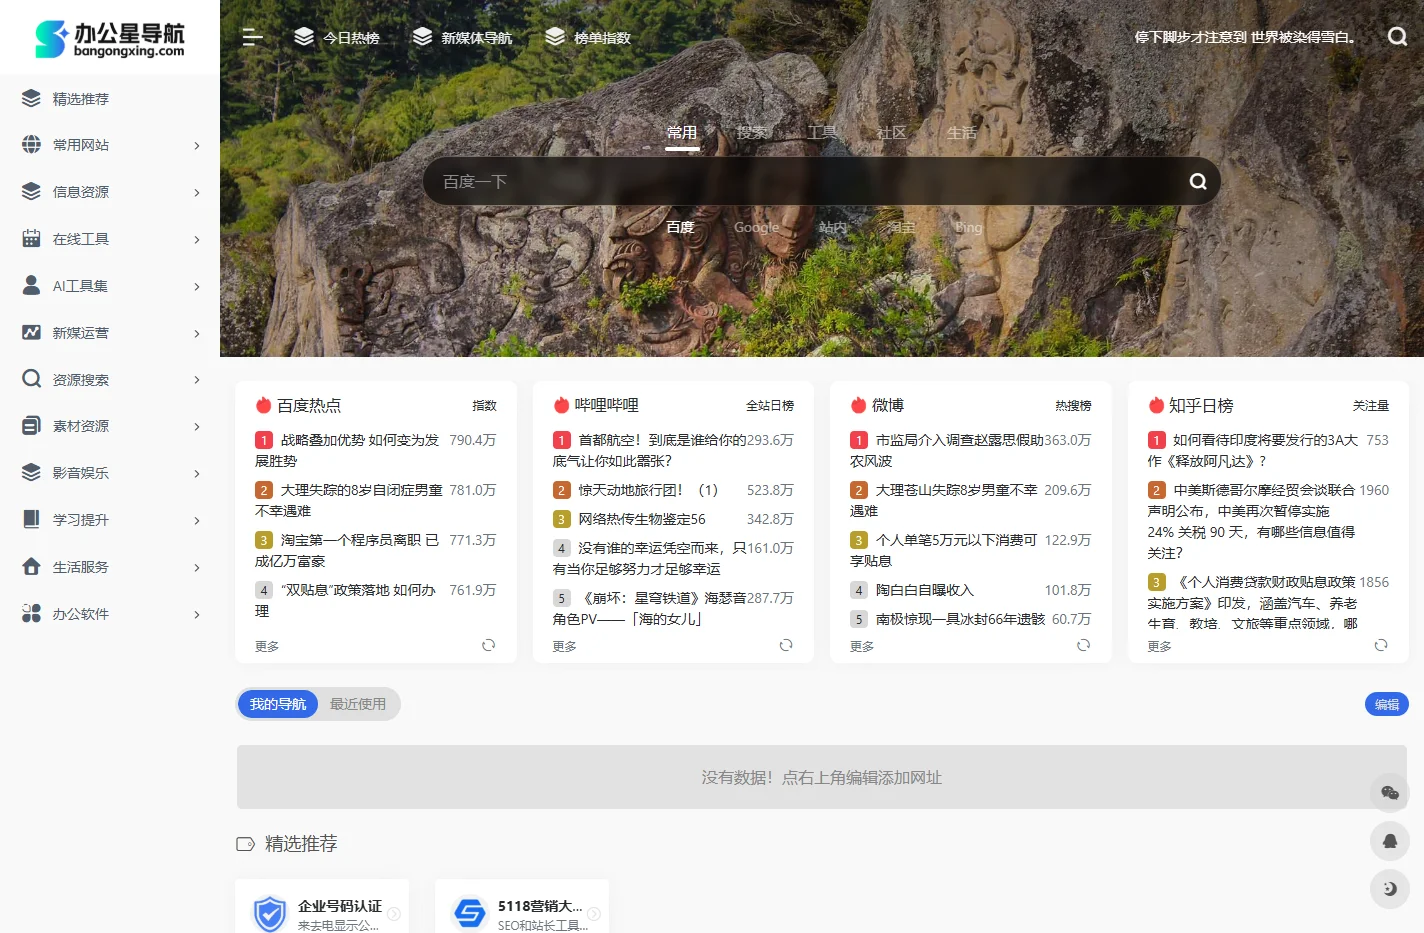The width and height of the screenshot is (1424, 933).
Task: Expand the 影音娱乐 chevron
Action: tap(196, 473)
